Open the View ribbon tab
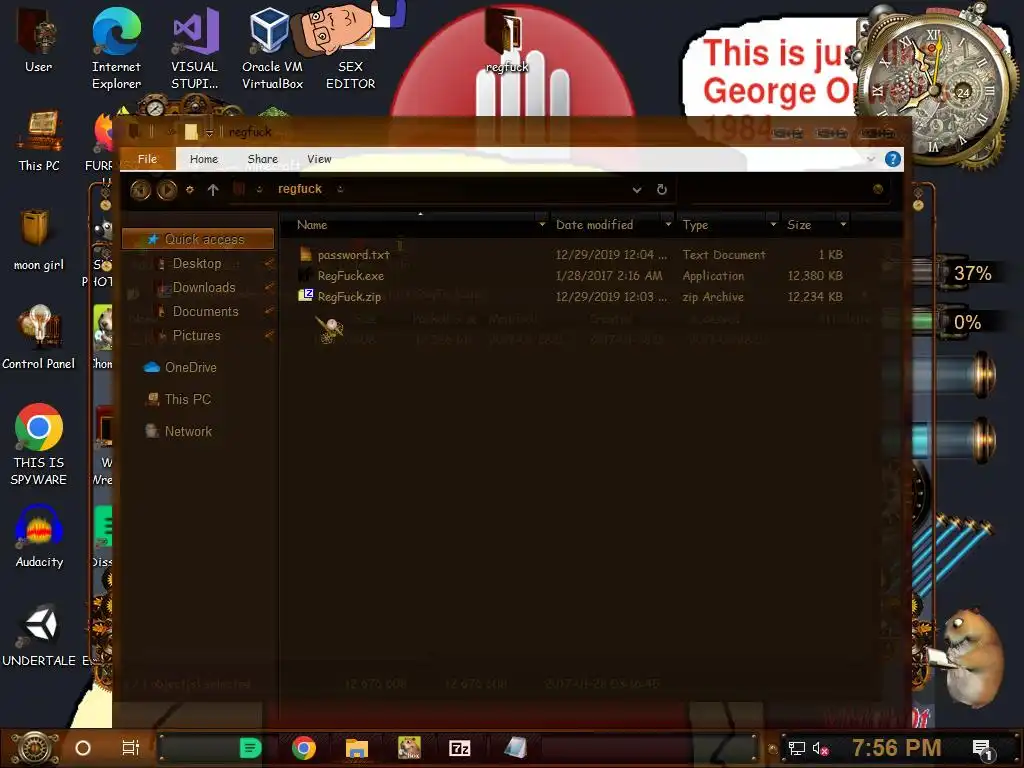 (x=319, y=159)
